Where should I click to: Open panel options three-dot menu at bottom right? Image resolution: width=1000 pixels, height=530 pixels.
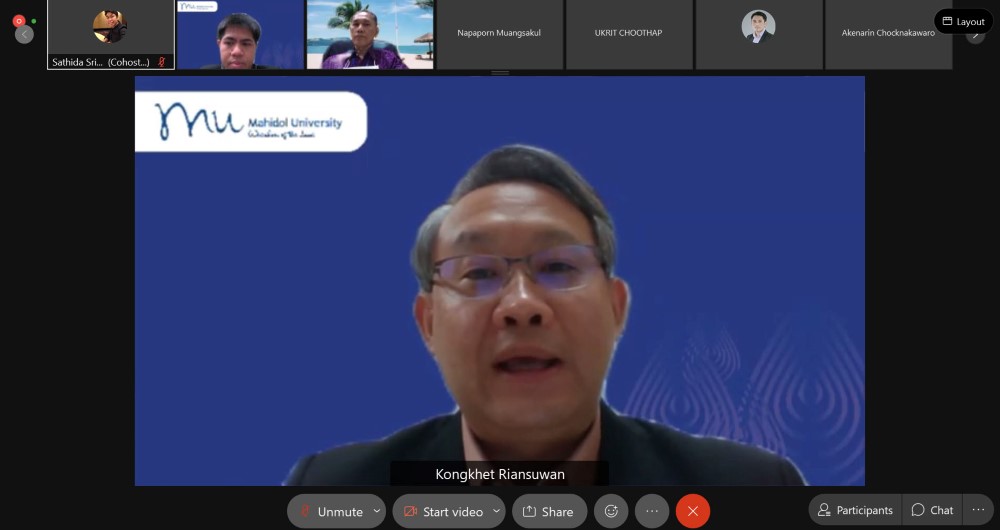tap(978, 510)
